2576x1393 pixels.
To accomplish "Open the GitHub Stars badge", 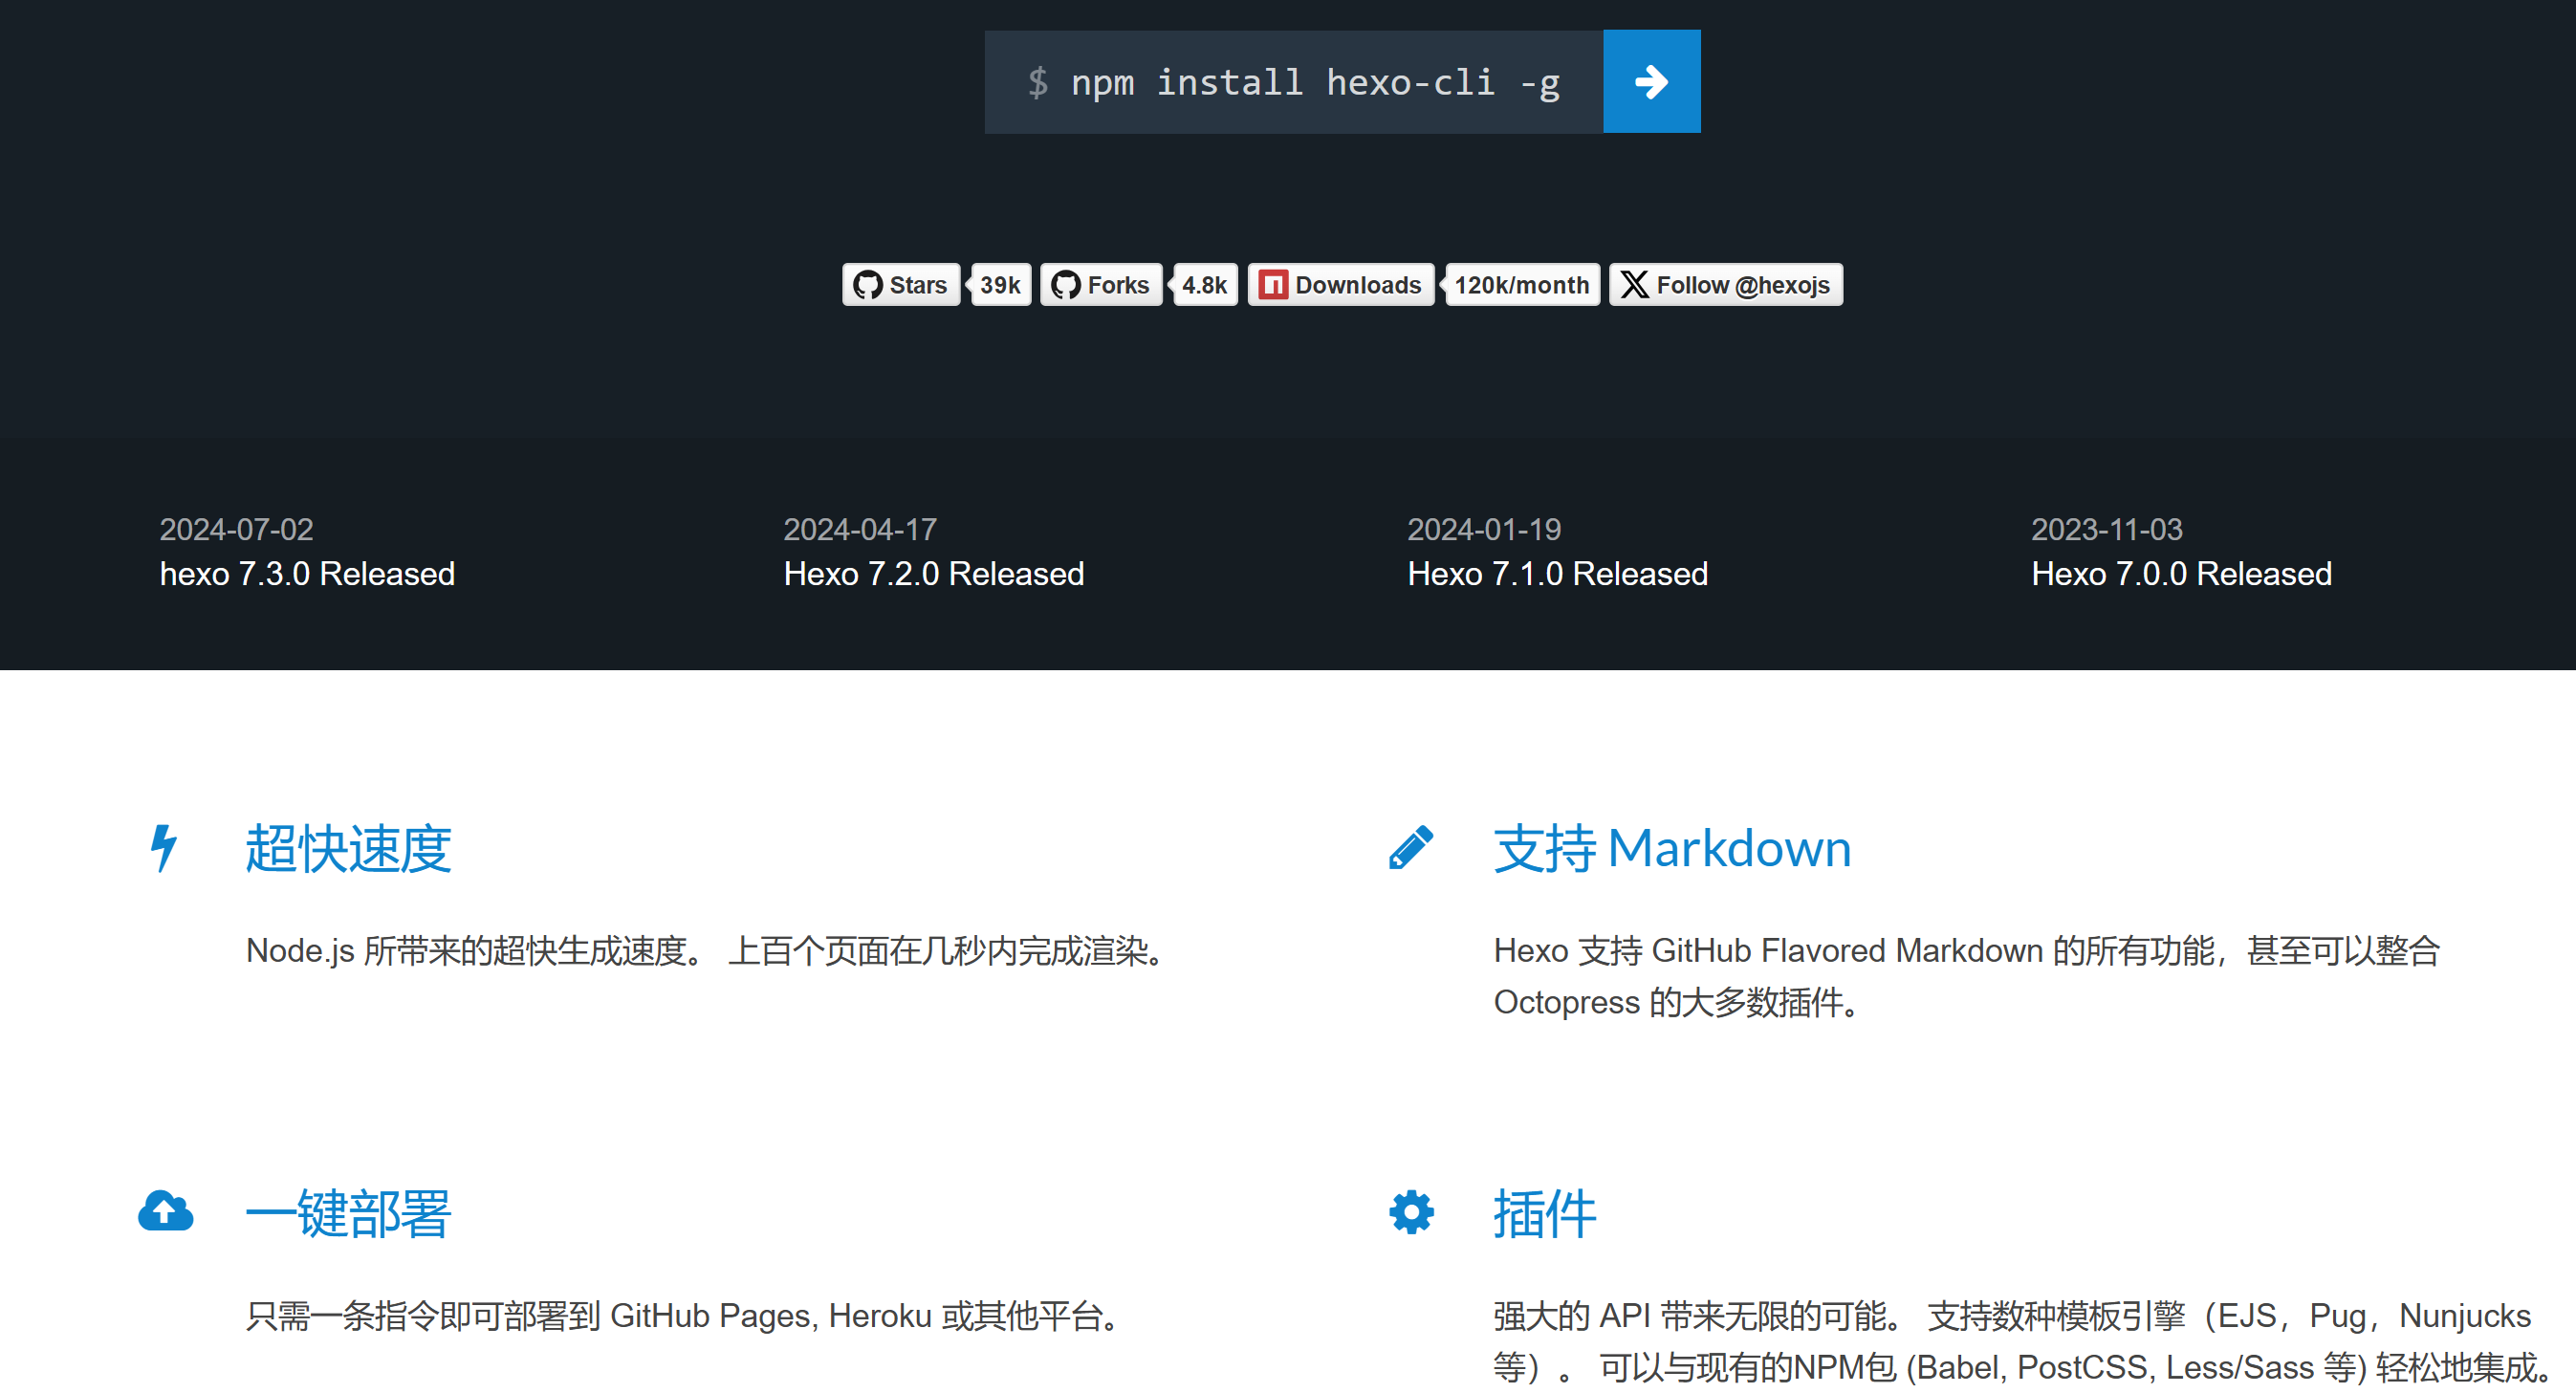I will [901, 285].
